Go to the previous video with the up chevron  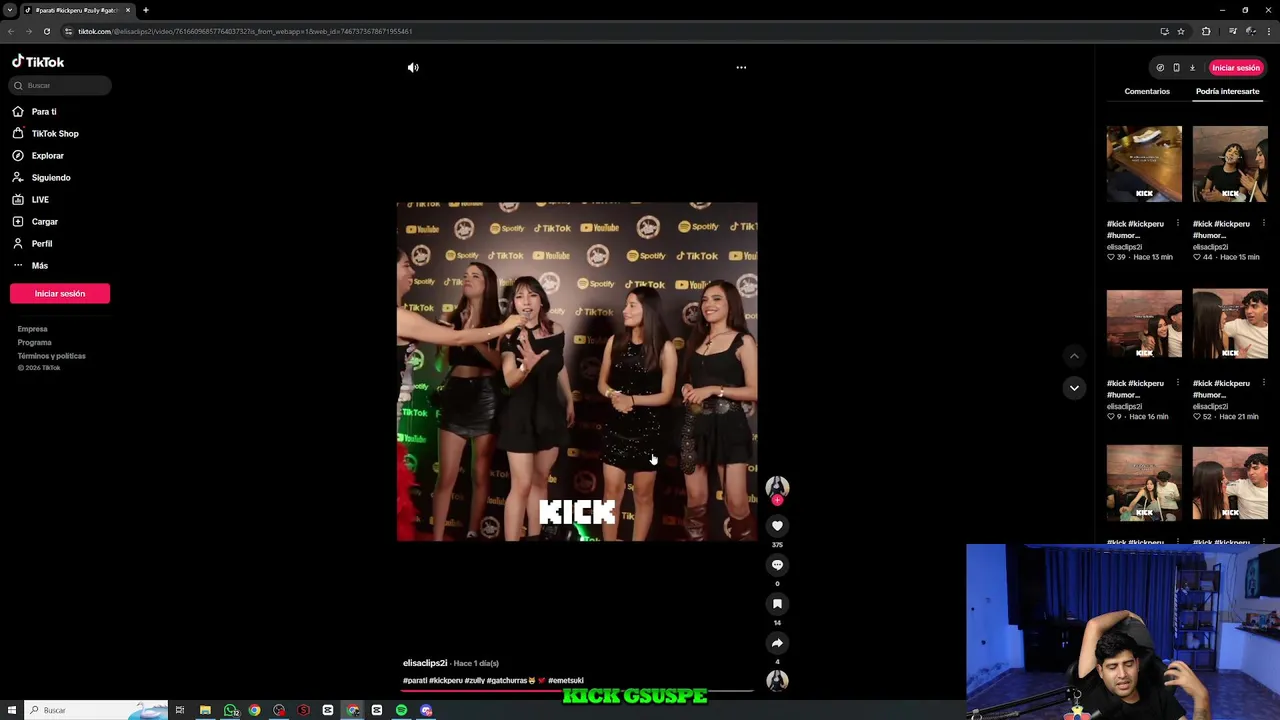pos(1074,356)
